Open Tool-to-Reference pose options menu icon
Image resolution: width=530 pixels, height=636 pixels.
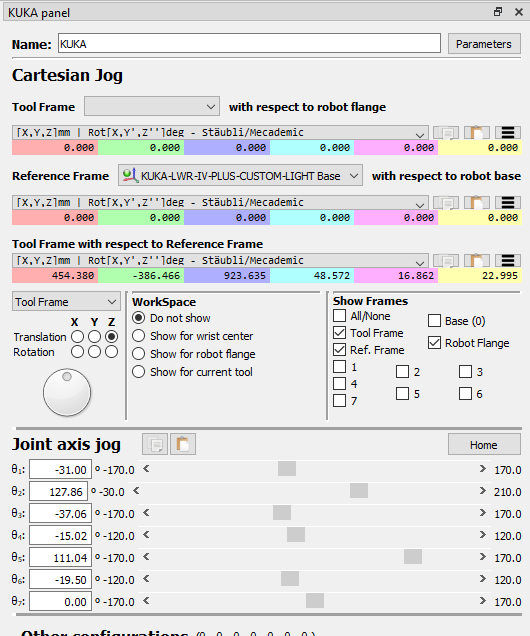point(508,260)
